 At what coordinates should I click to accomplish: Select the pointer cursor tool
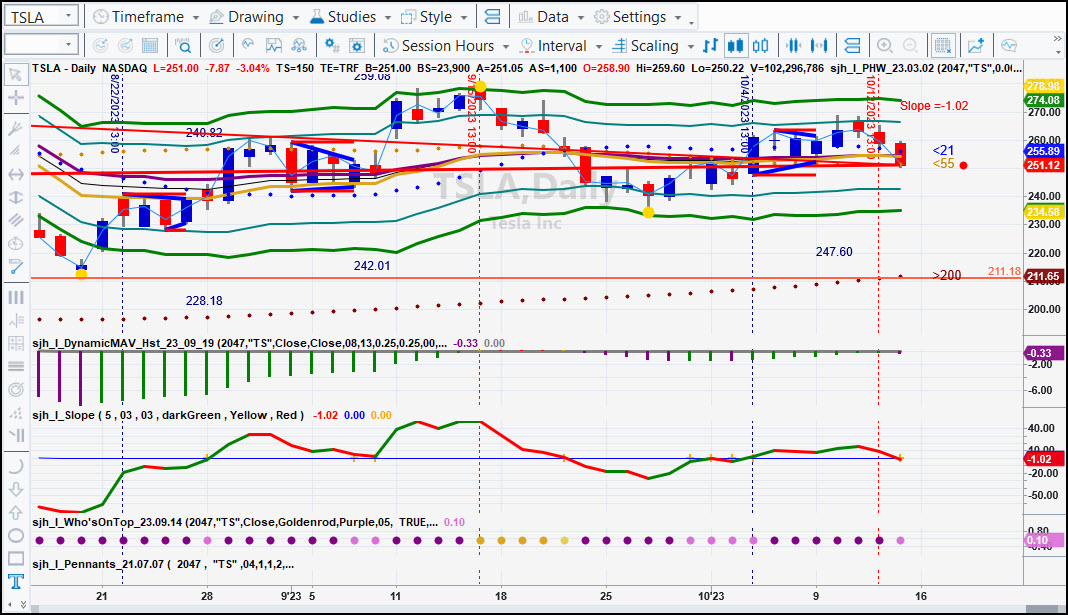[x=15, y=74]
